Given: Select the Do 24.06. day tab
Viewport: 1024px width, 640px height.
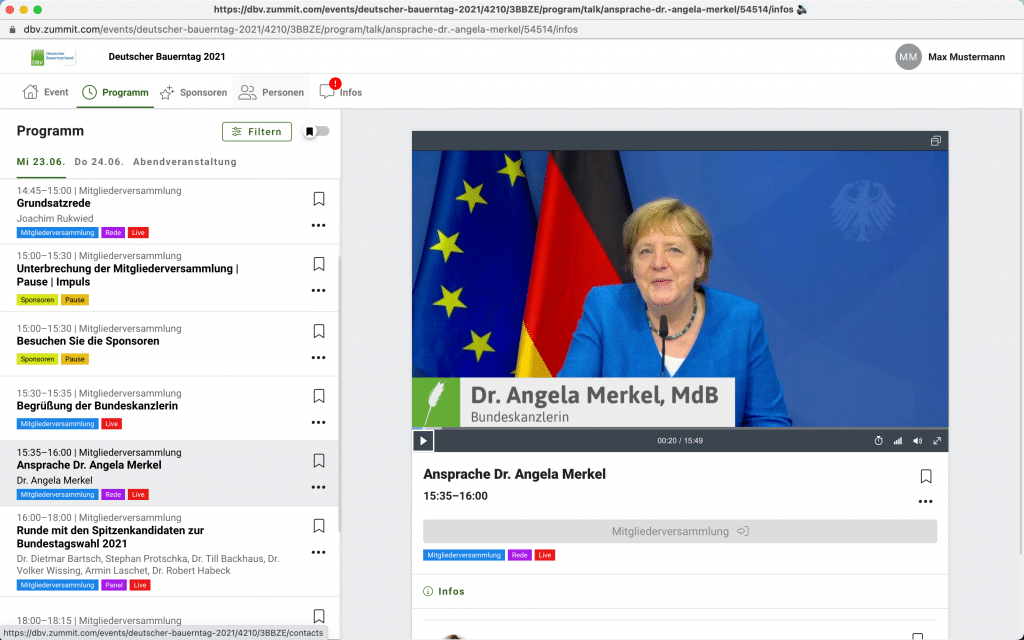Looking at the screenshot, I should coord(99,161).
